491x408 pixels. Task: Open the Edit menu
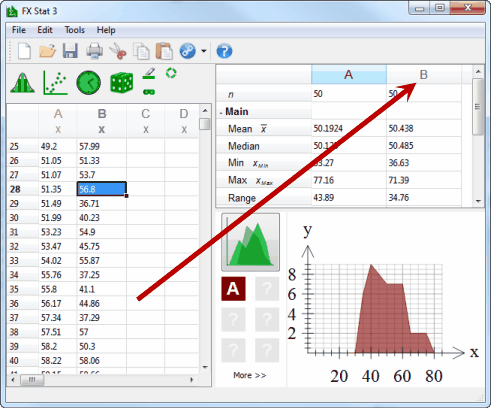(45, 30)
